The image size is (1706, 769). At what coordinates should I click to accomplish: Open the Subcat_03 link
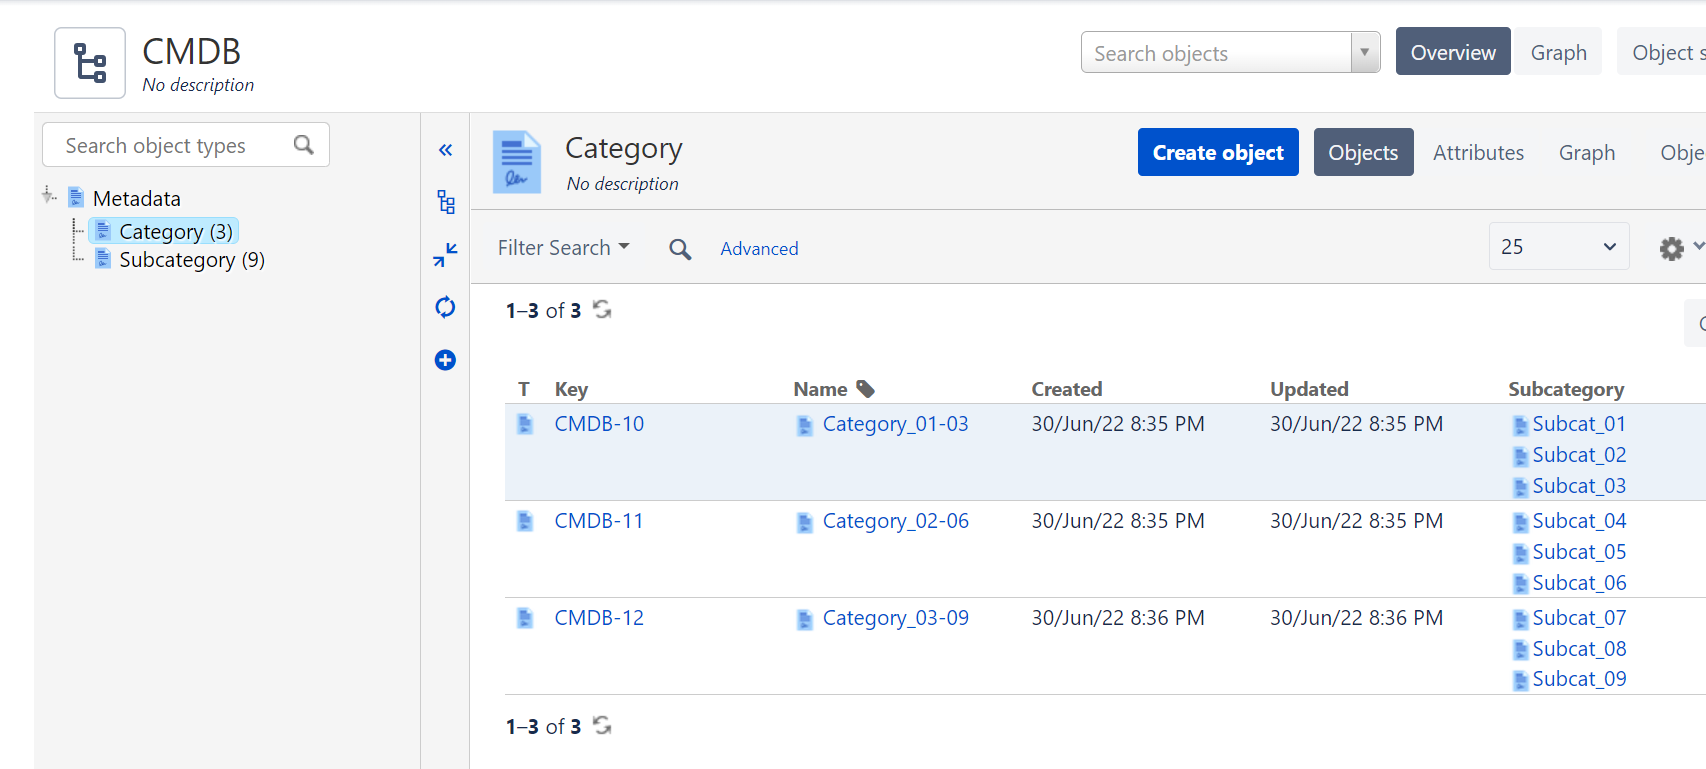point(1579,486)
